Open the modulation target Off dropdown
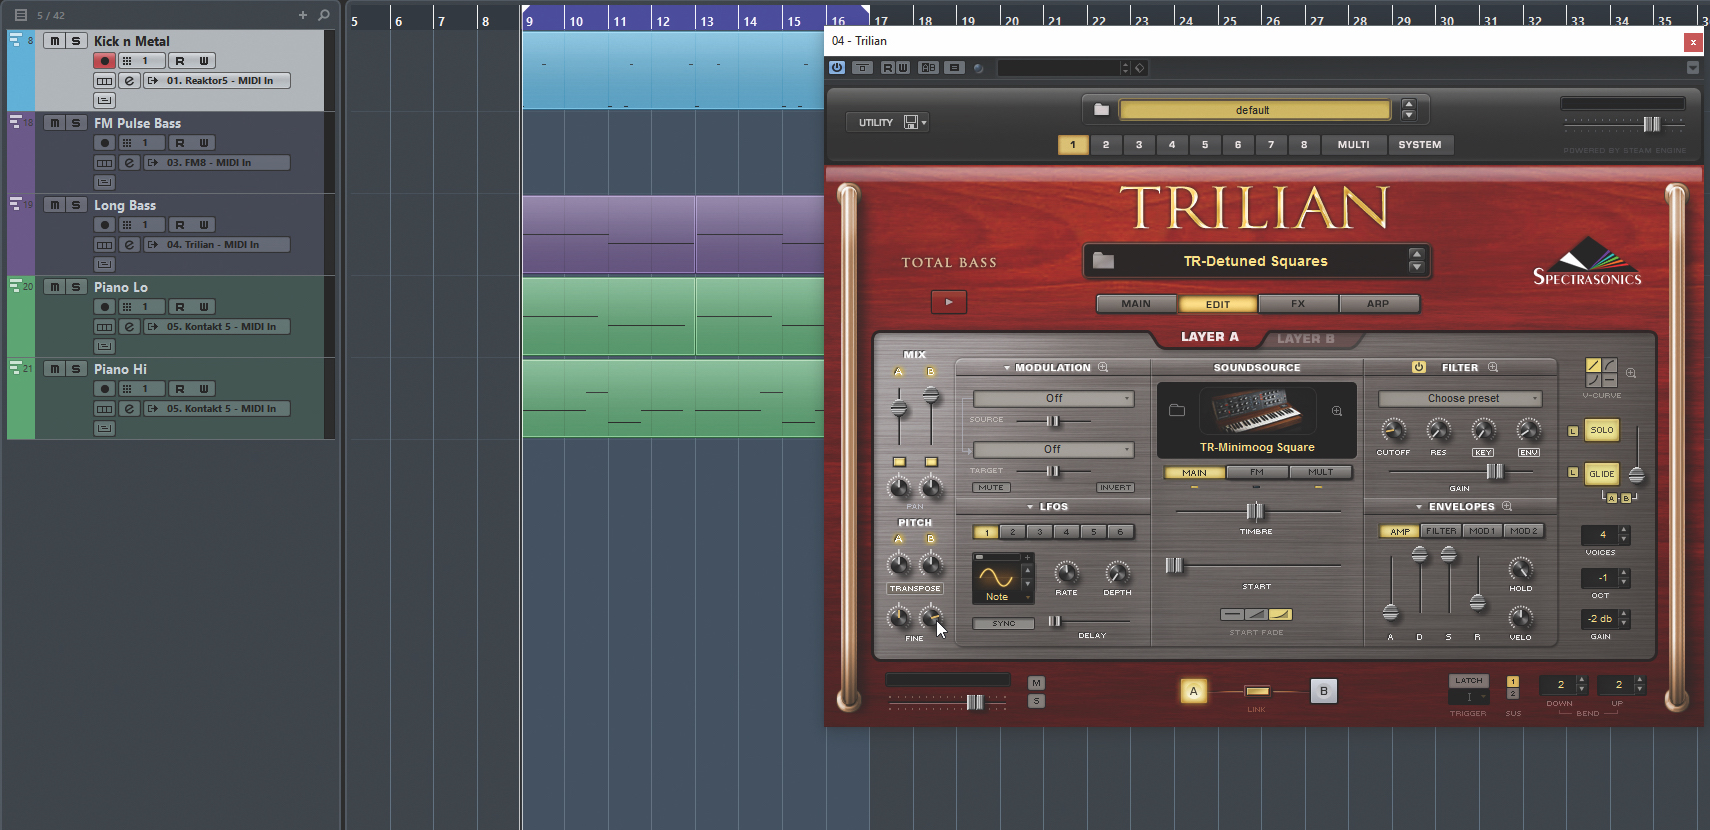The width and height of the screenshot is (1710, 830). pyautogui.click(x=1054, y=449)
